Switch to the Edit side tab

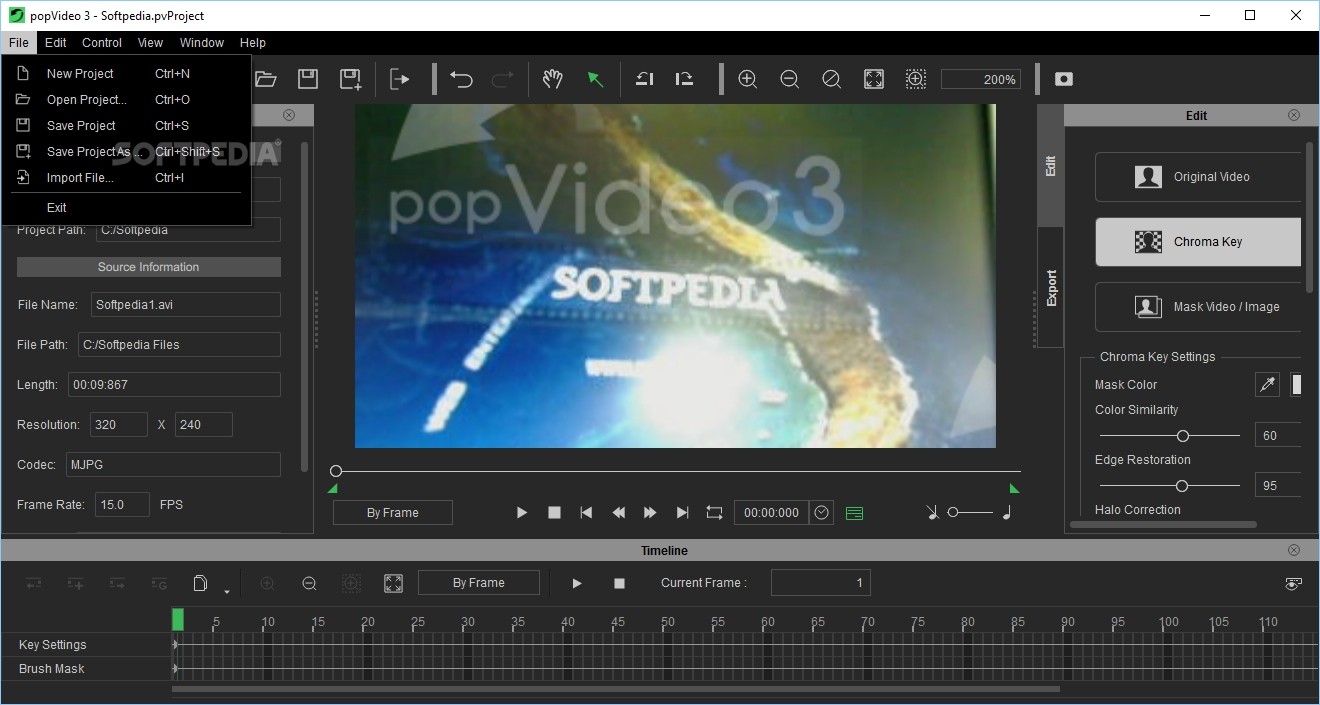point(1051,166)
